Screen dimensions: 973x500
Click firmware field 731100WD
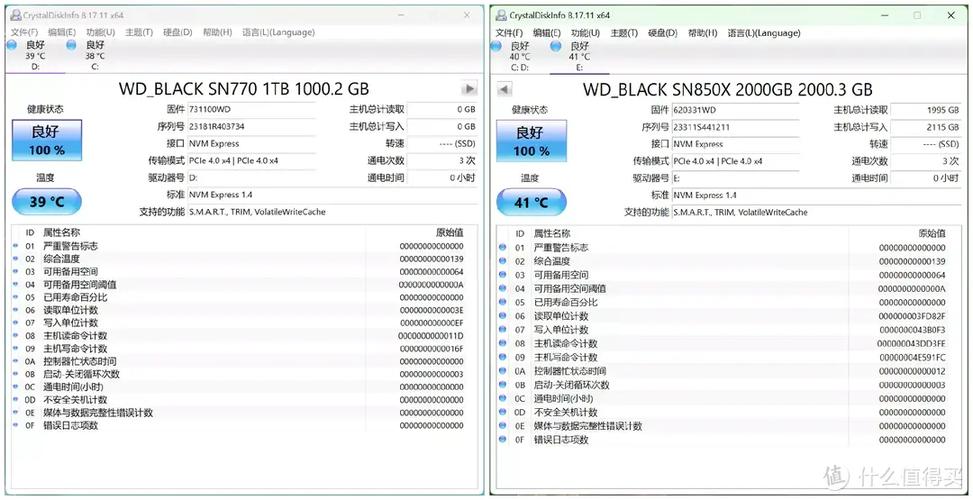(251, 109)
